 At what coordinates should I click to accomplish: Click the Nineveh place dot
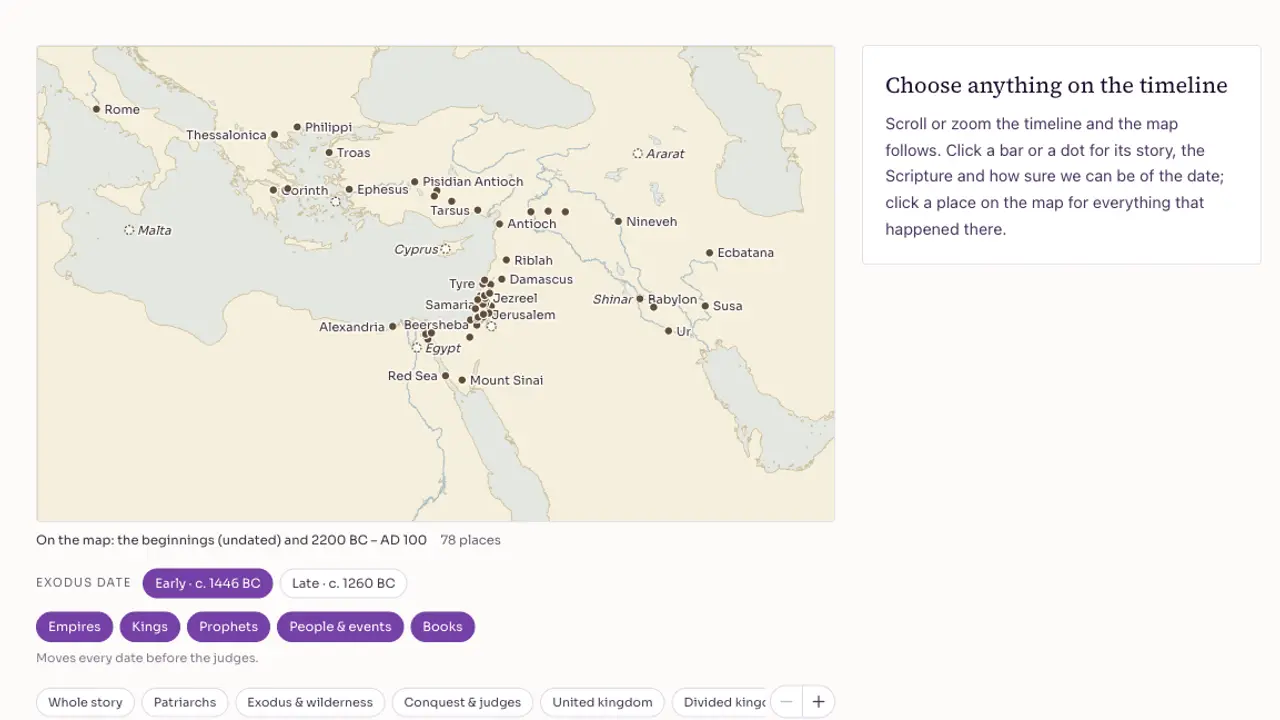pyautogui.click(x=618, y=221)
